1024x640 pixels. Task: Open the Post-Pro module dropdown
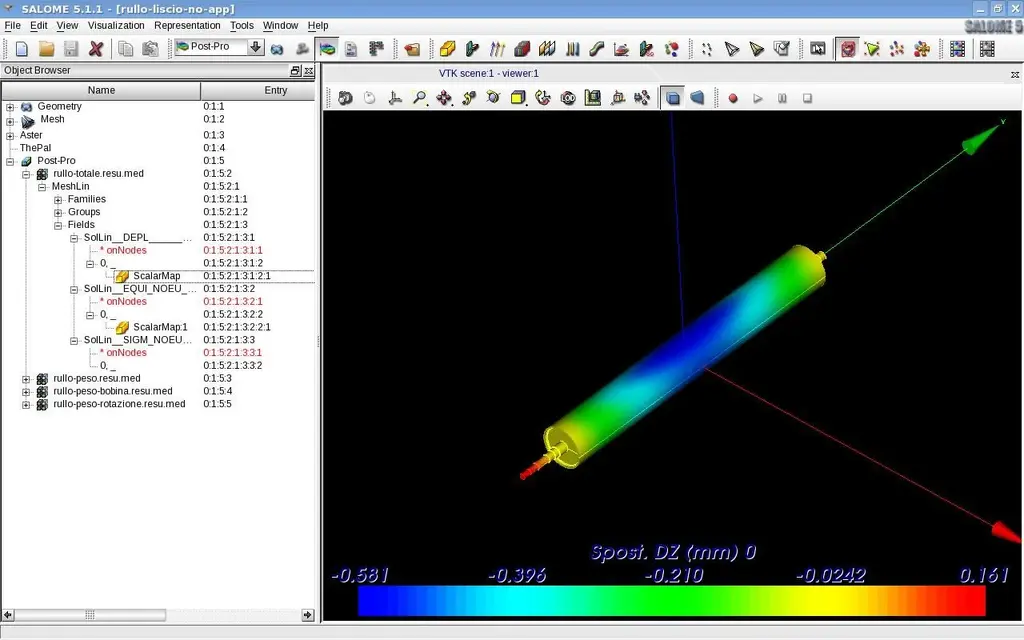coord(255,47)
